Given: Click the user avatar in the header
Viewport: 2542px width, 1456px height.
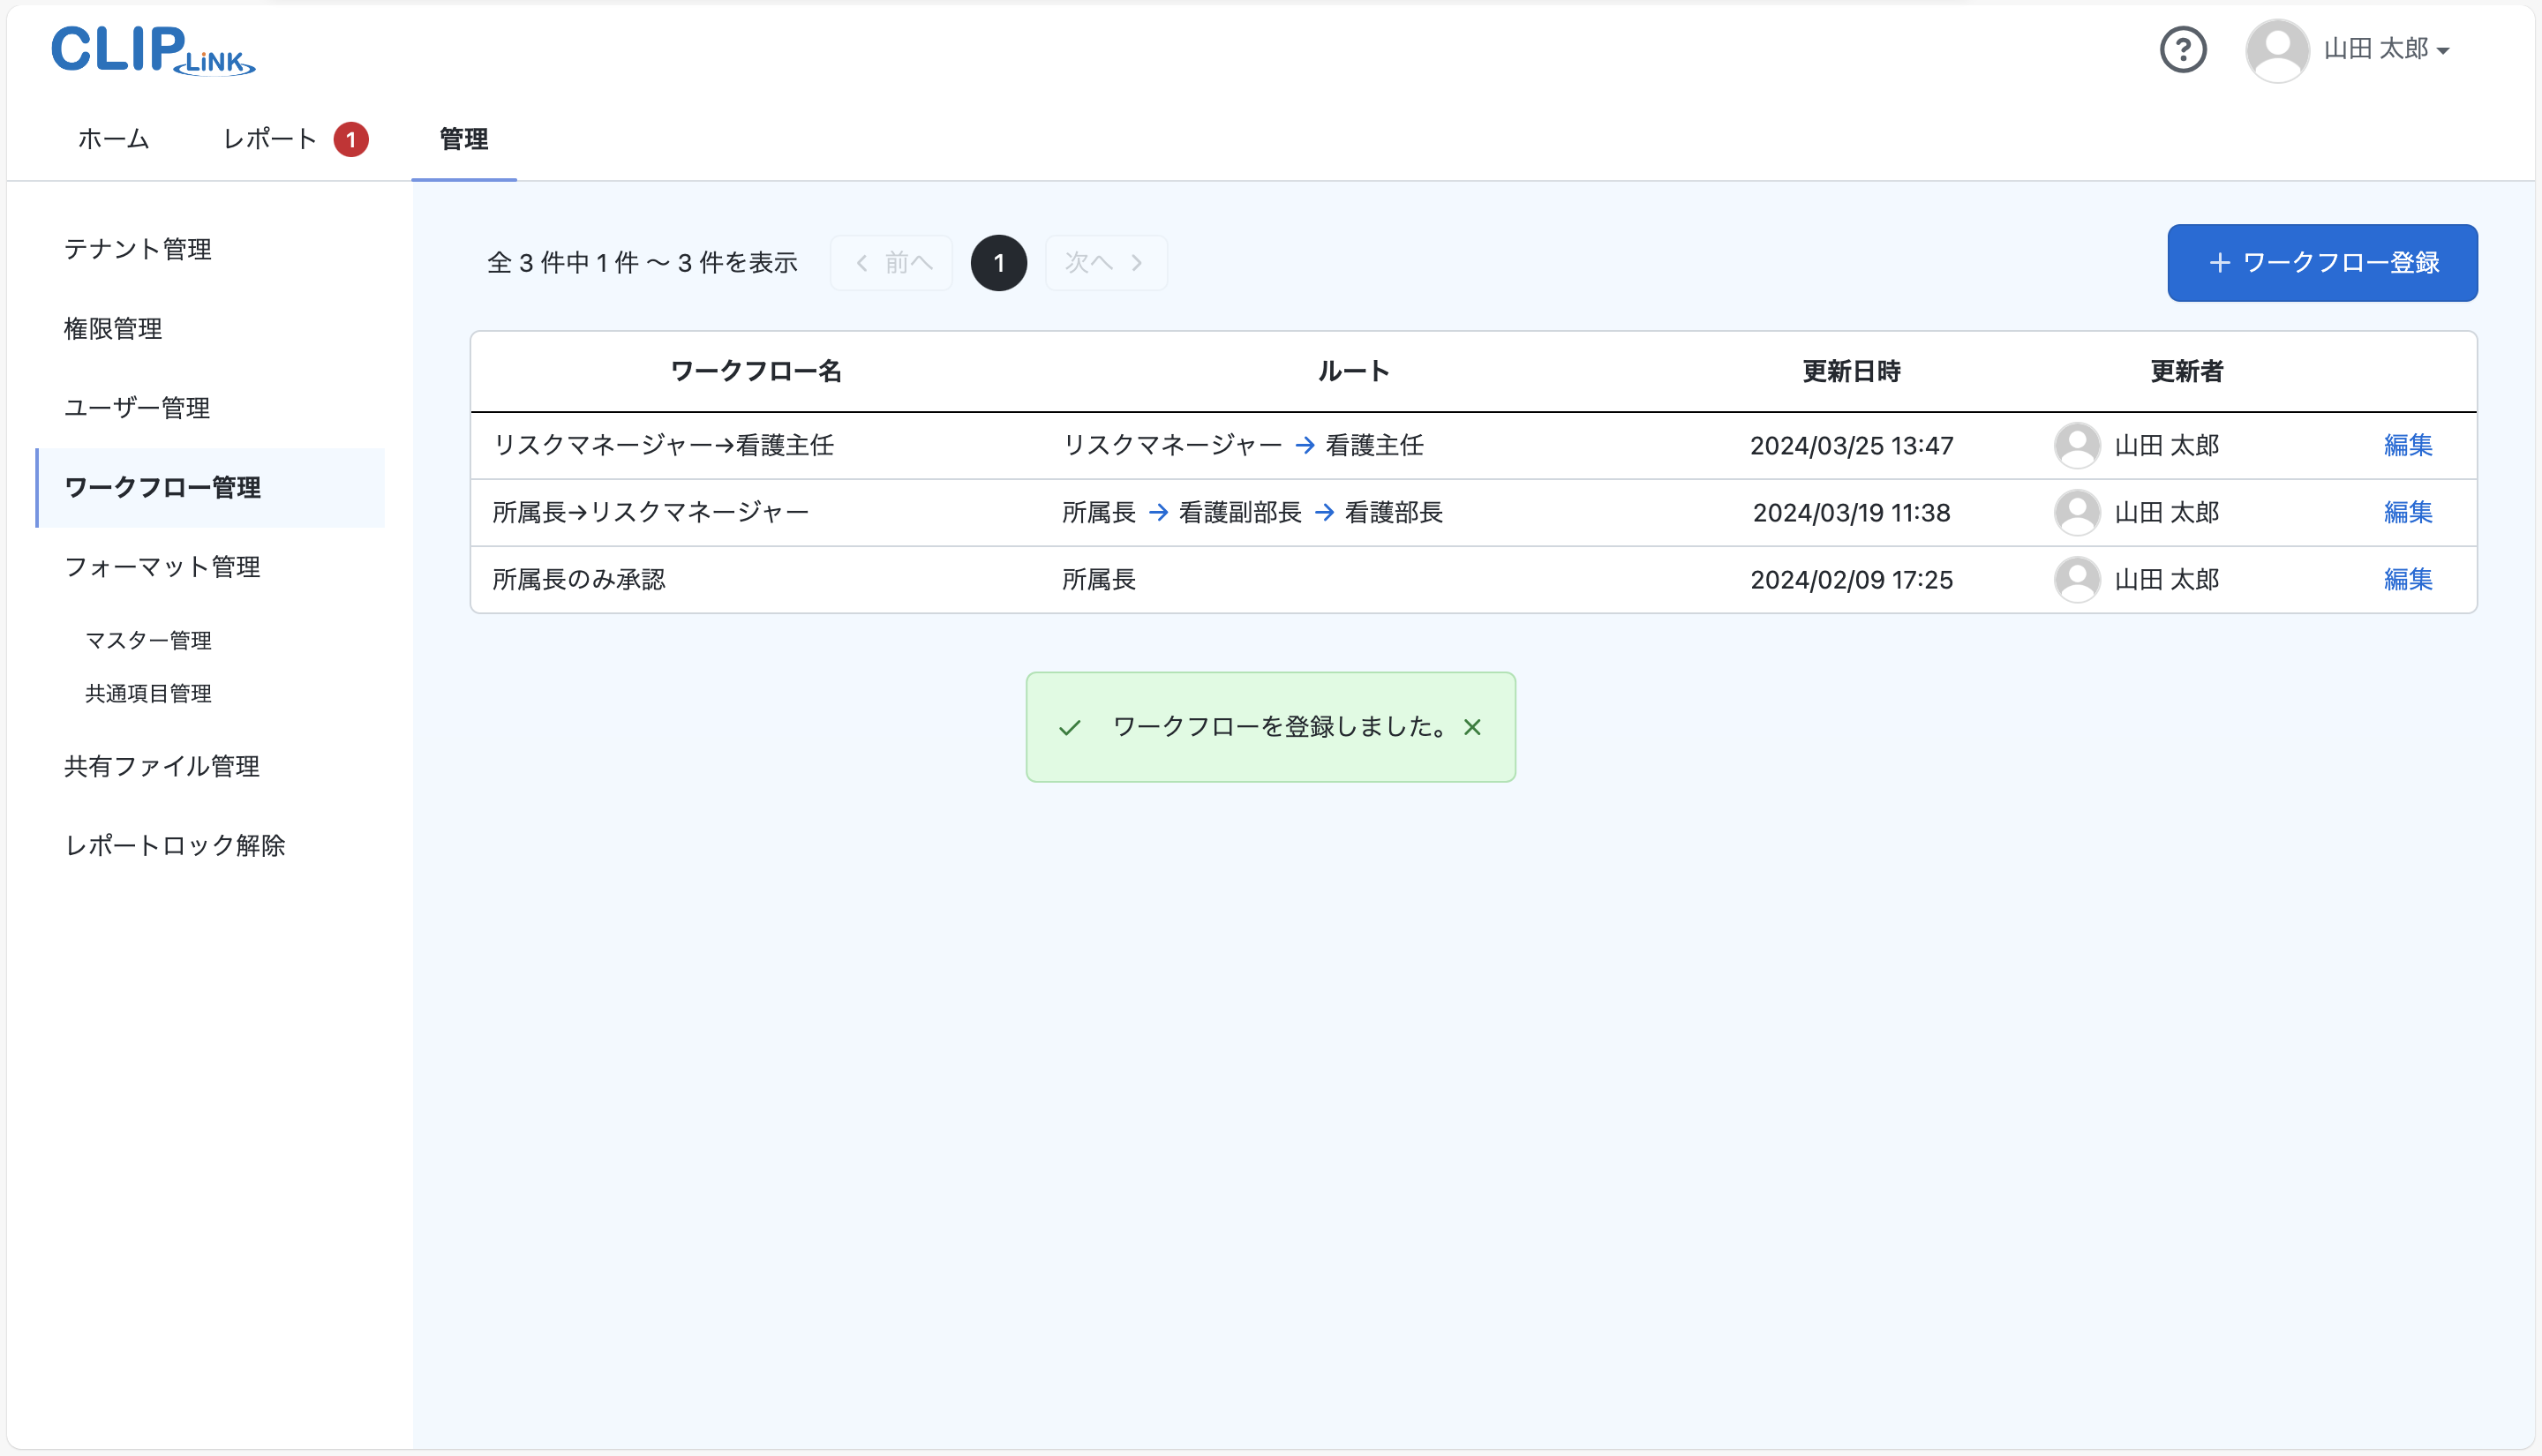Looking at the screenshot, I should click(2278, 49).
